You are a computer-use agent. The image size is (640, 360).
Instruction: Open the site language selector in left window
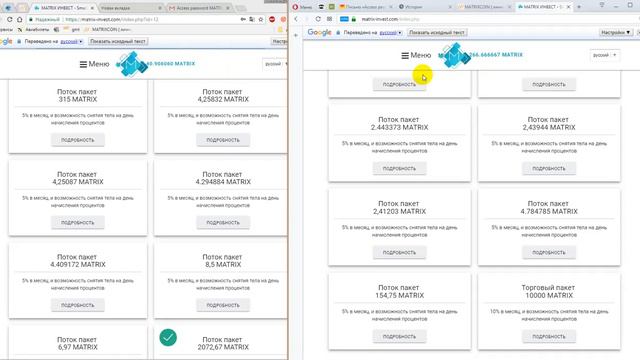click(x=276, y=64)
